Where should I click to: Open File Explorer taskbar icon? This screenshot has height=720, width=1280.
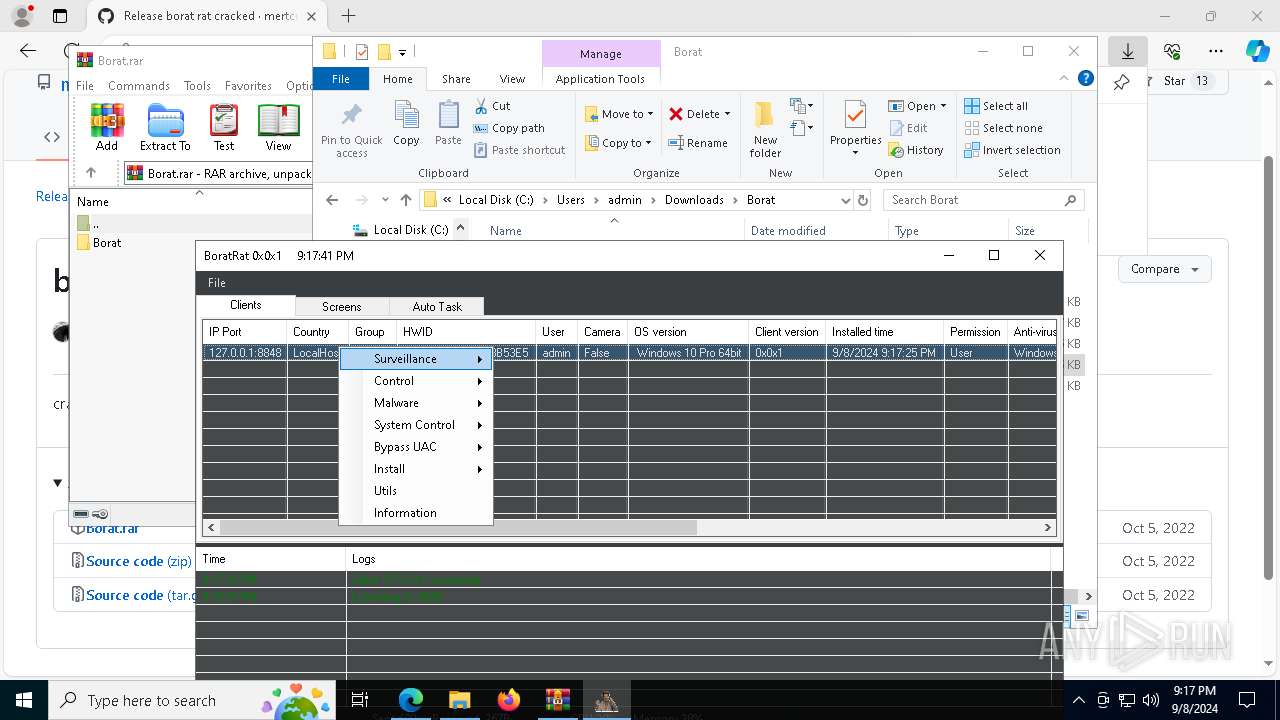(x=459, y=700)
